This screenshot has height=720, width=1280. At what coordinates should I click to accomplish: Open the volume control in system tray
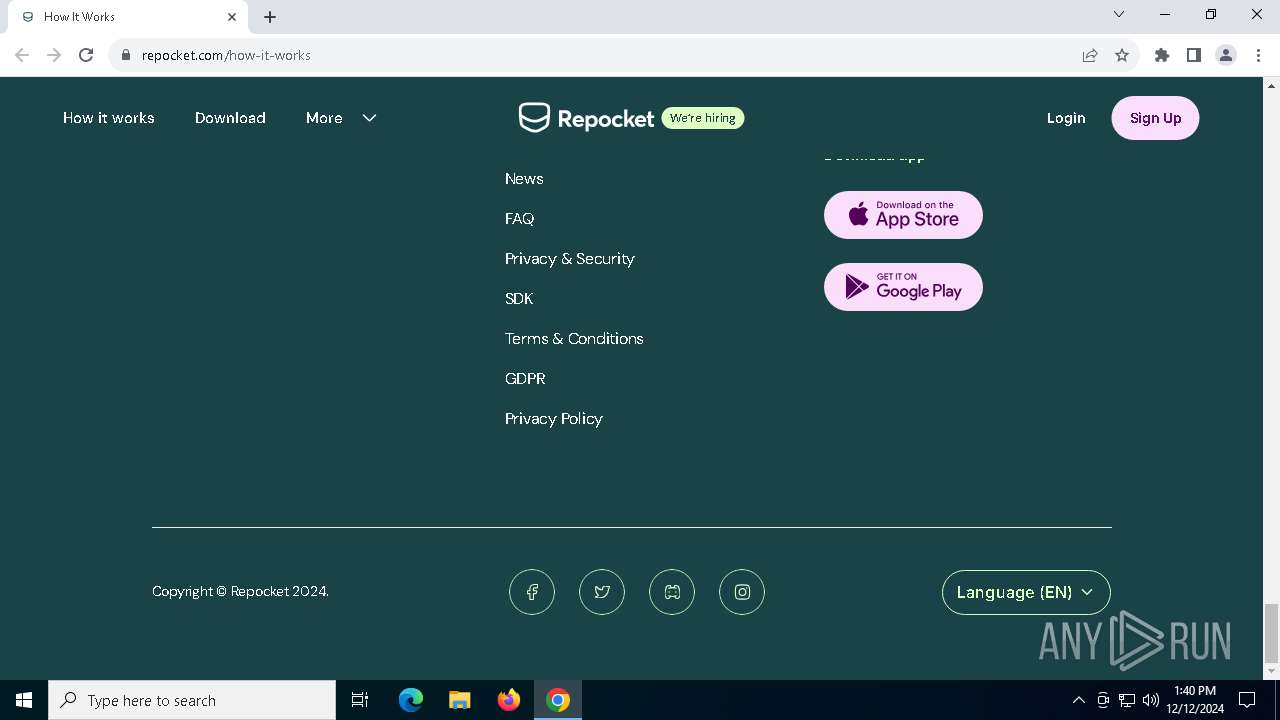pyautogui.click(x=1151, y=700)
